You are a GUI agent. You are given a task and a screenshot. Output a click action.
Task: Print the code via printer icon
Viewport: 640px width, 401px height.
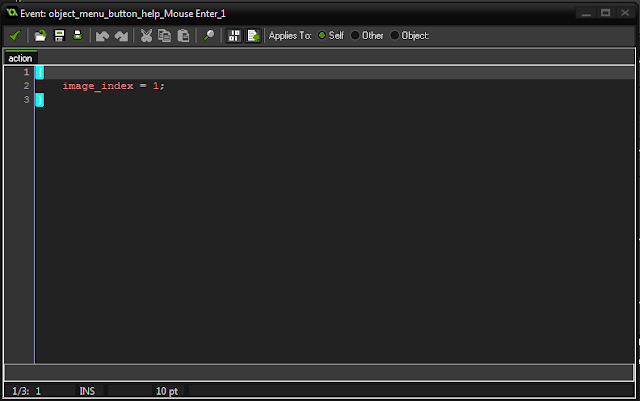click(78, 36)
